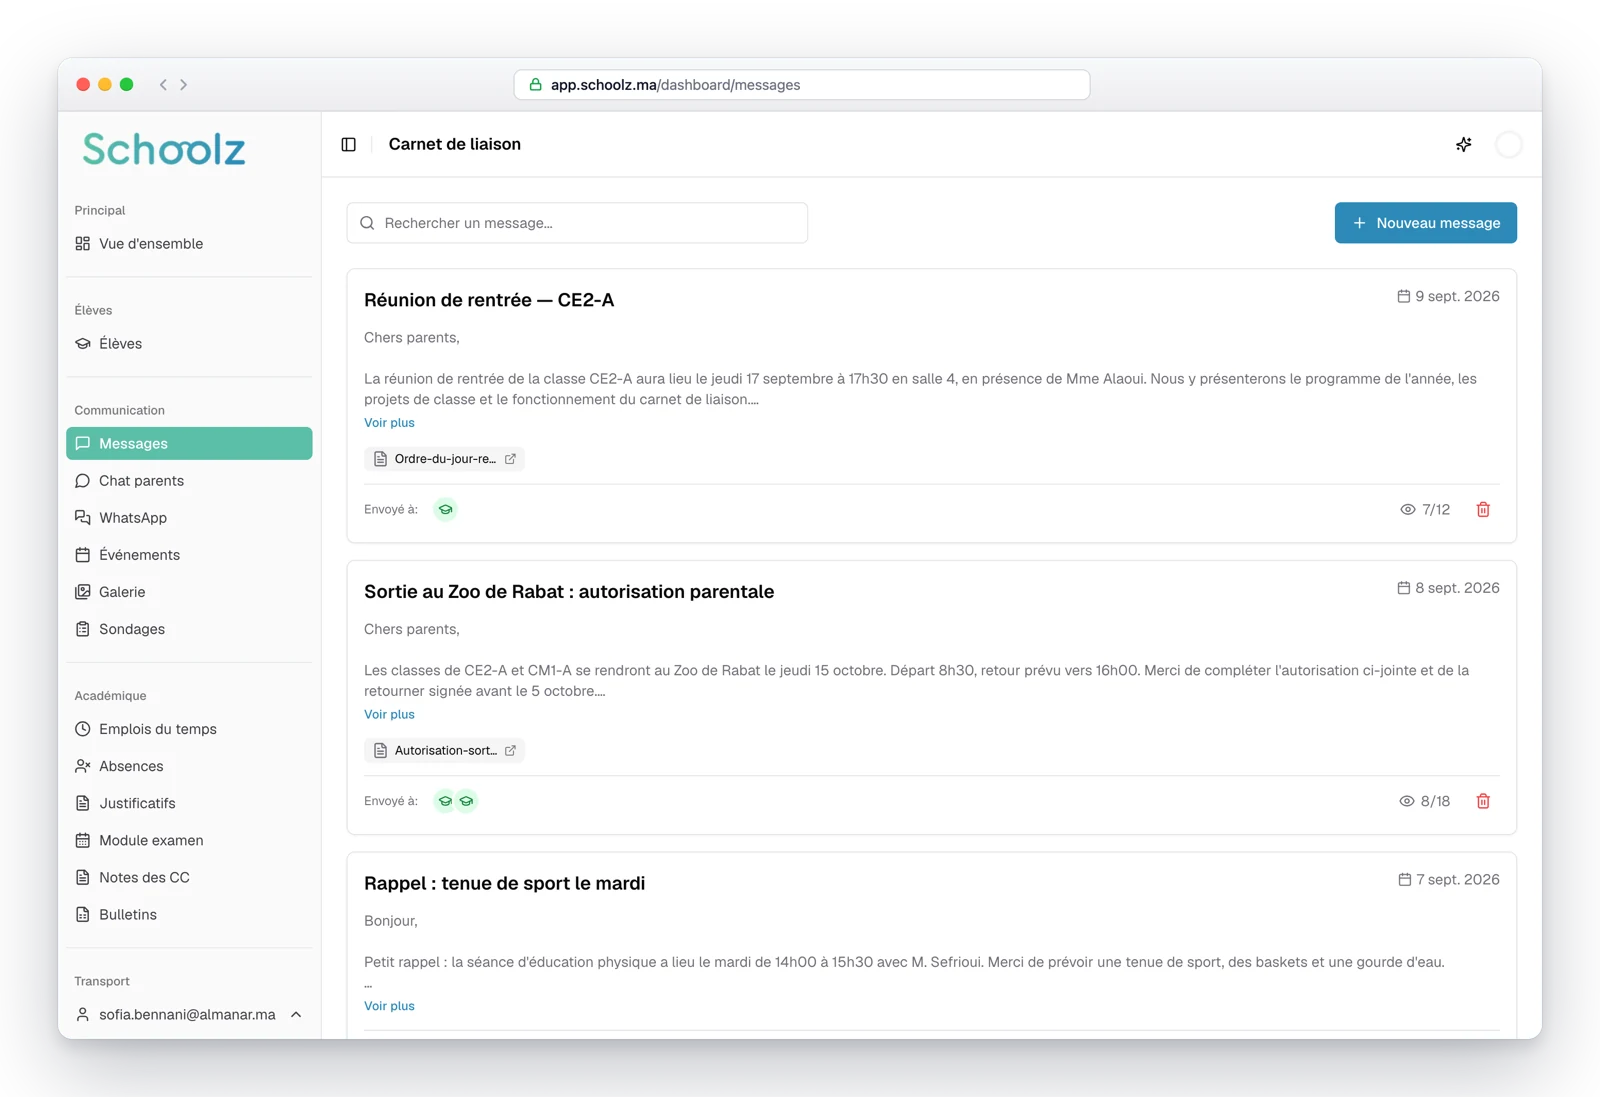Open Sondages in sidebar
The width and height of the screenshot is (1600, 1097).
click(x=189, y=629)
